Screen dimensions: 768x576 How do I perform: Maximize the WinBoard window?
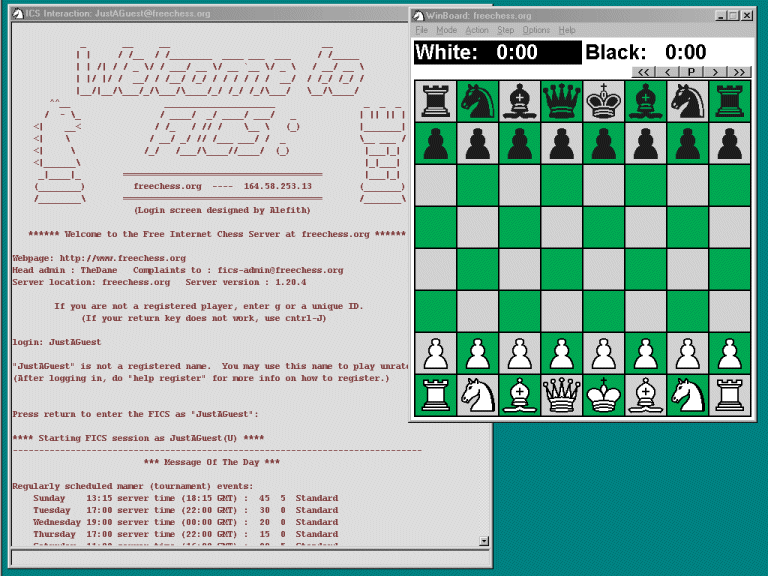point(733,16)
